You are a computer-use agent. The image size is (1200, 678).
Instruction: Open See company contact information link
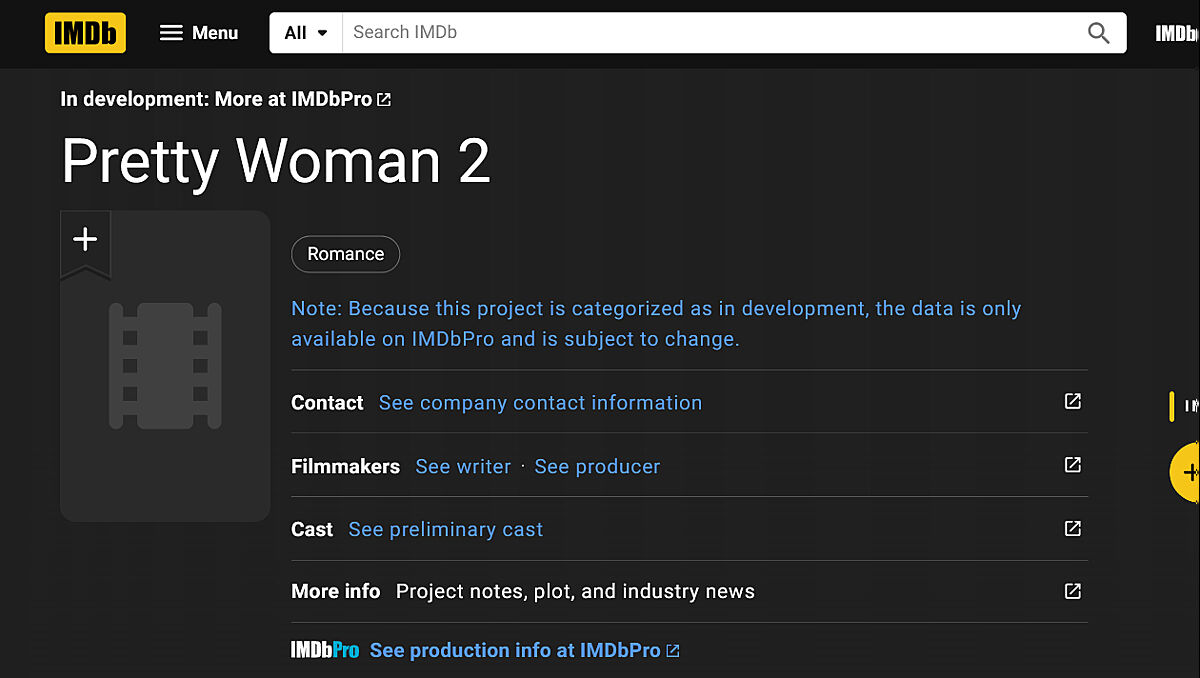point(540,403)
